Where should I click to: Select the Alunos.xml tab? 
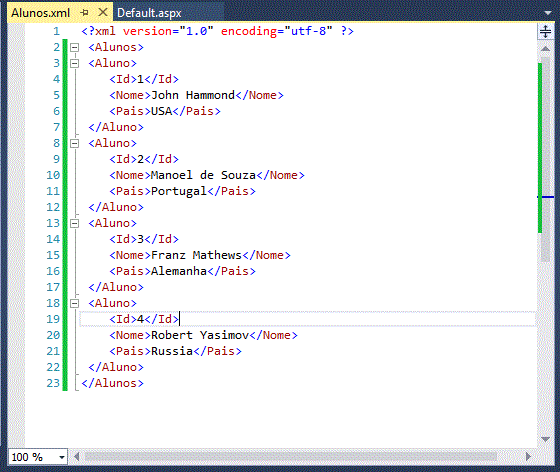pos(40,13)
